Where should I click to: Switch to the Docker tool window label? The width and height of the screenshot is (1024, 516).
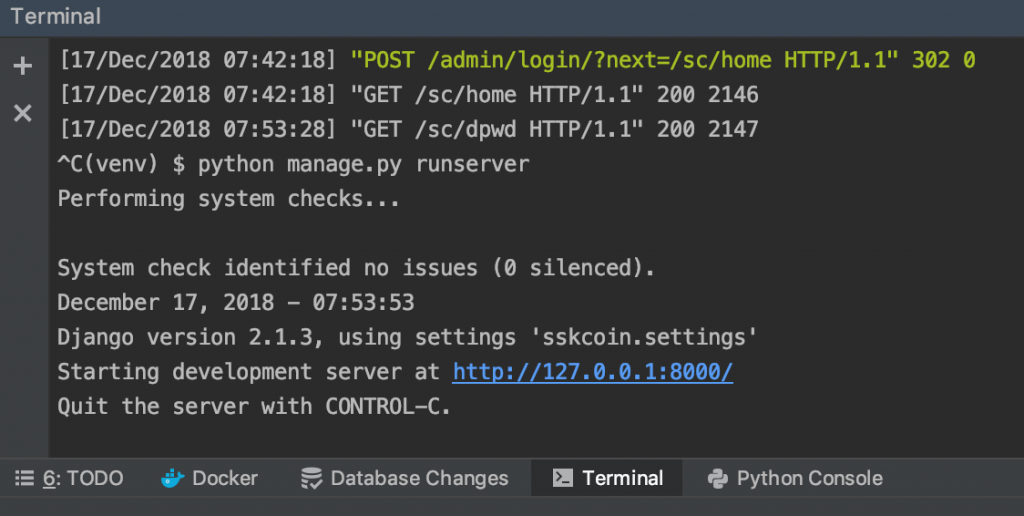[x=225, y=479]
